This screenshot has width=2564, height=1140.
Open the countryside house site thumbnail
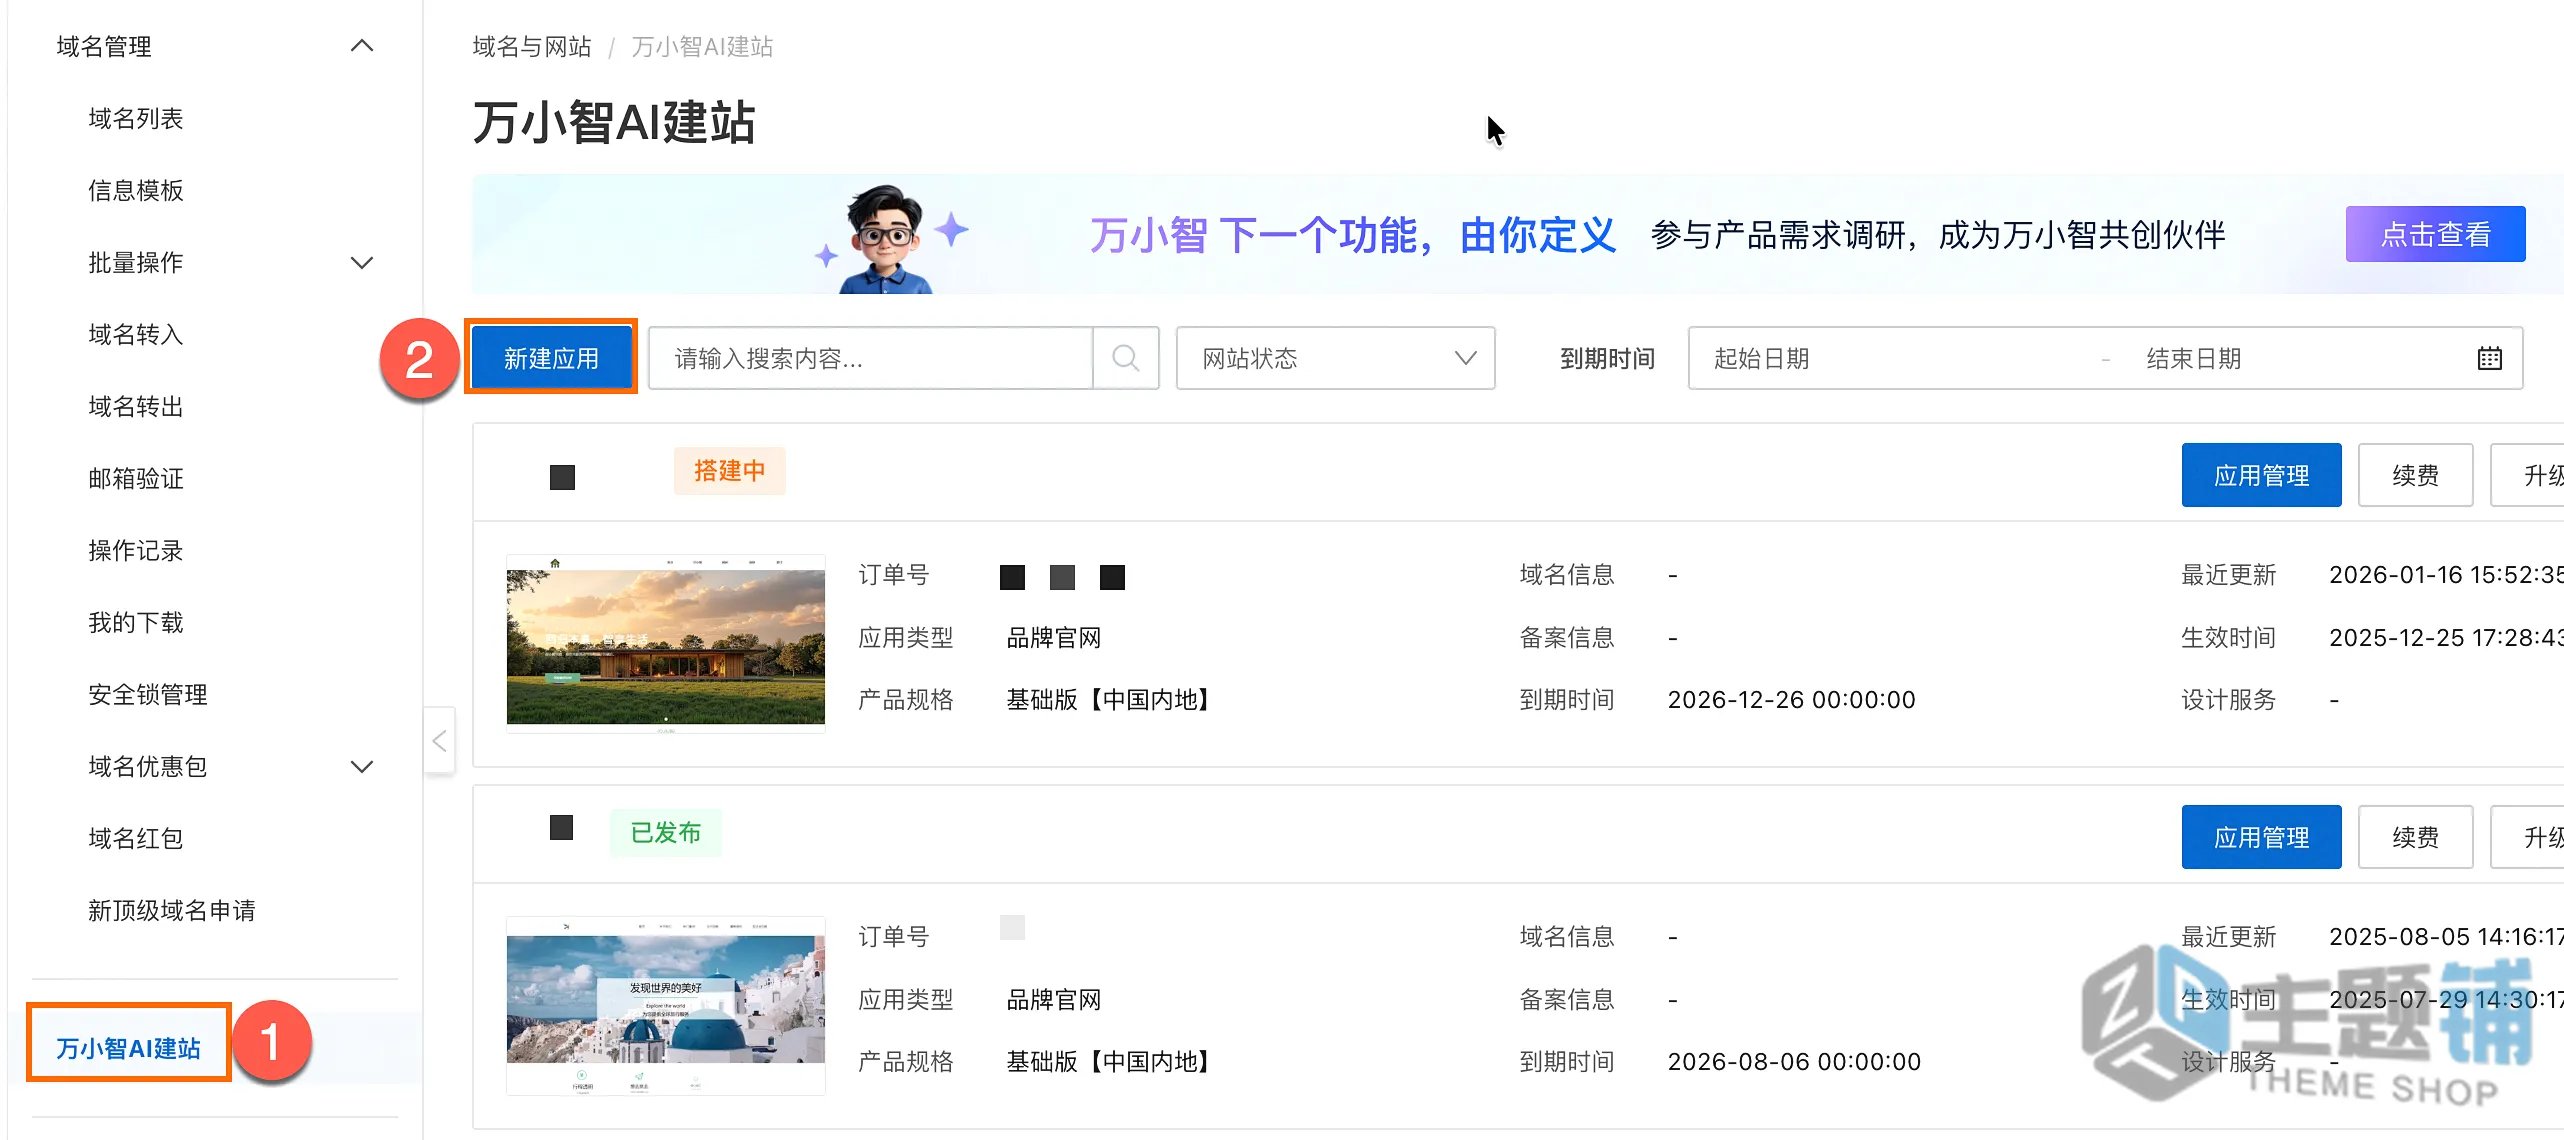click(x=666, y=644)
